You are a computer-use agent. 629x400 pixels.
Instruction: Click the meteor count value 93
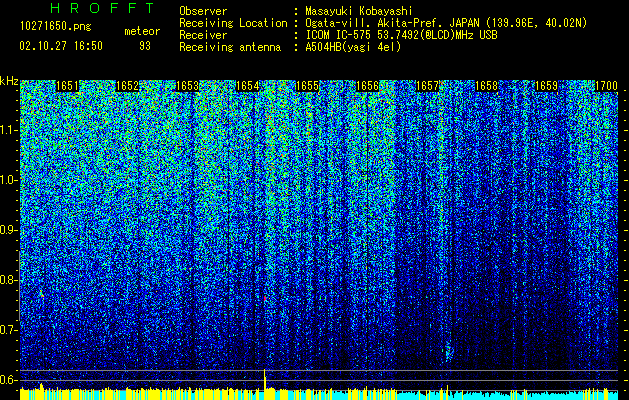(145, 46)
